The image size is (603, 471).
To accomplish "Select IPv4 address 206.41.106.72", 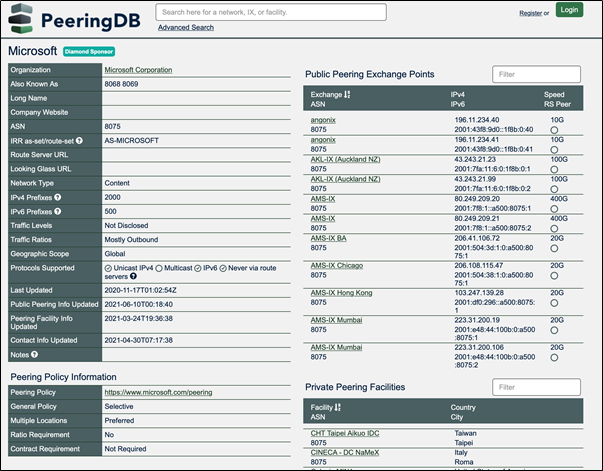I will (477, 238).
